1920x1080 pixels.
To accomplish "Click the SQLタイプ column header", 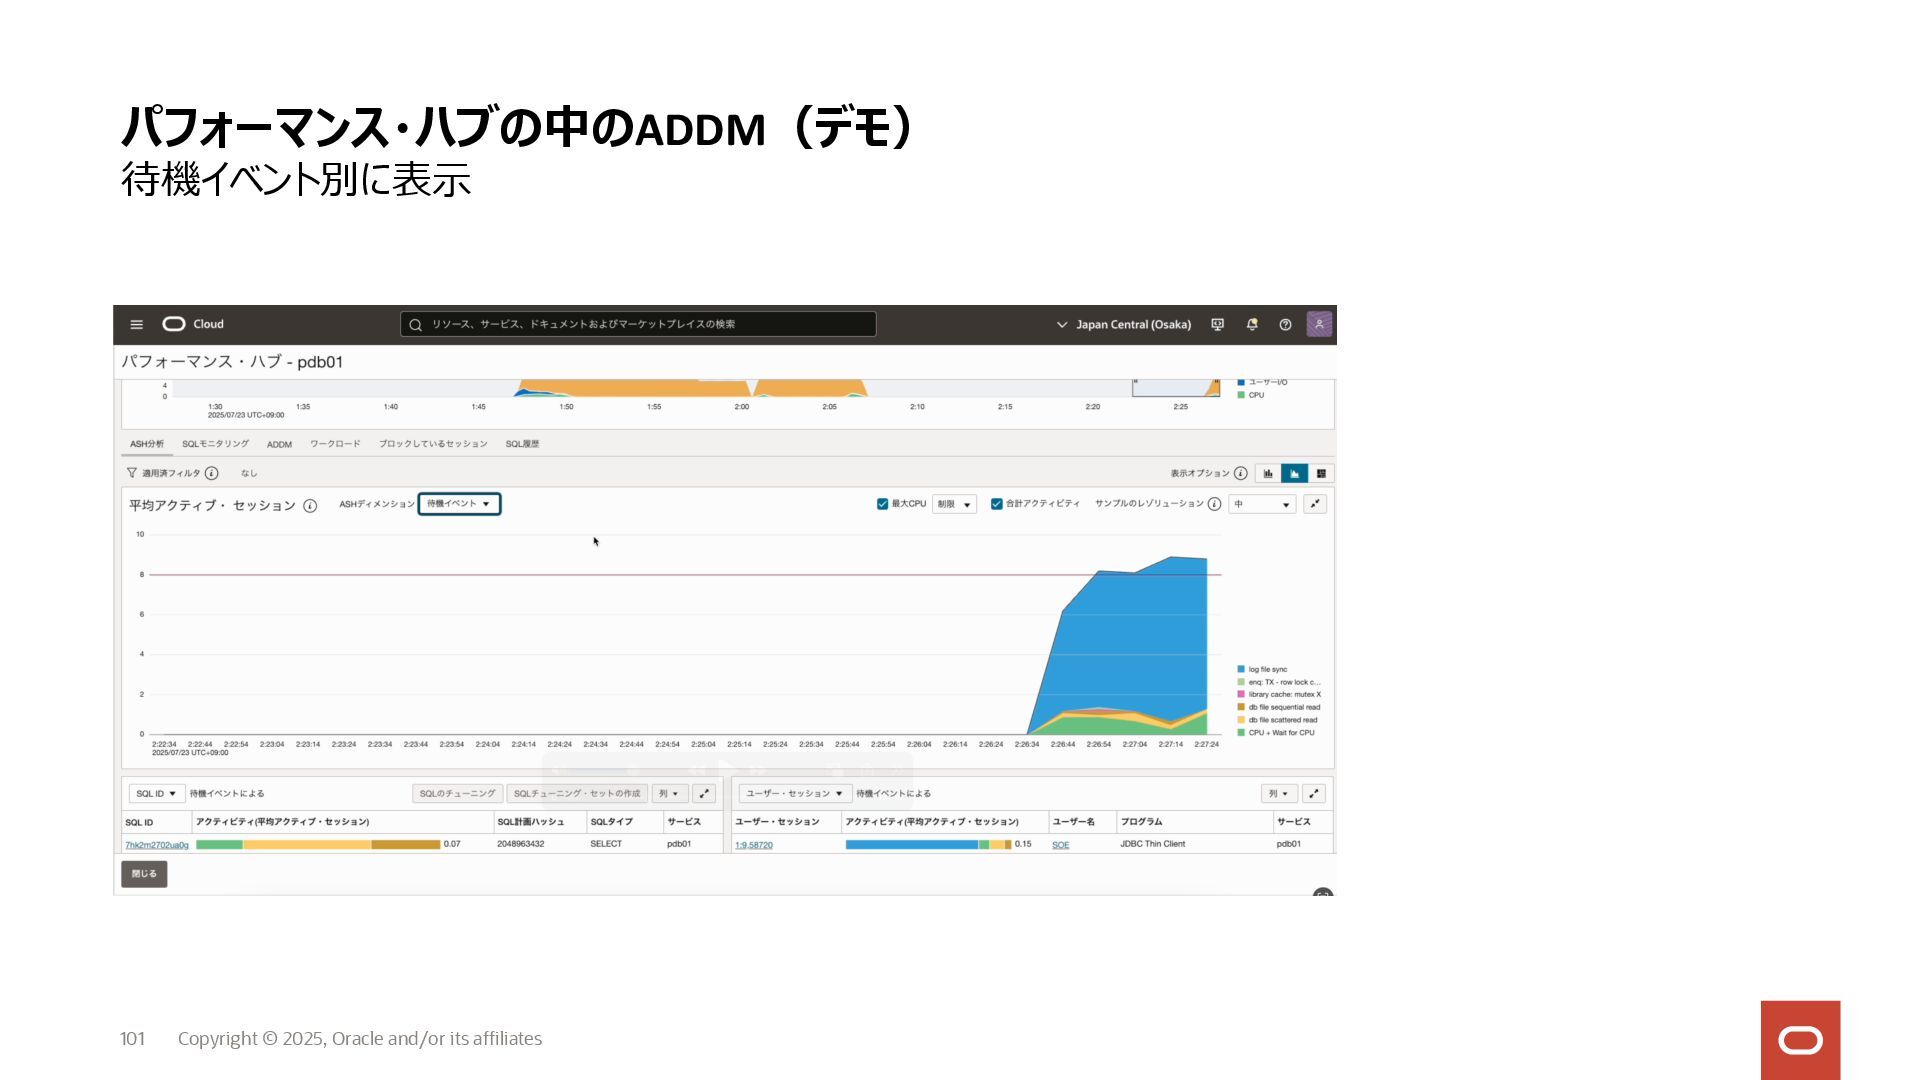I will click(612, 822).
